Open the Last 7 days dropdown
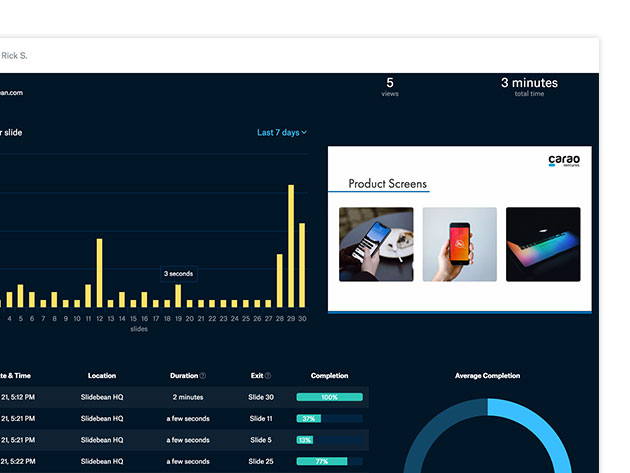630x473 pixels. pos(282,132)
